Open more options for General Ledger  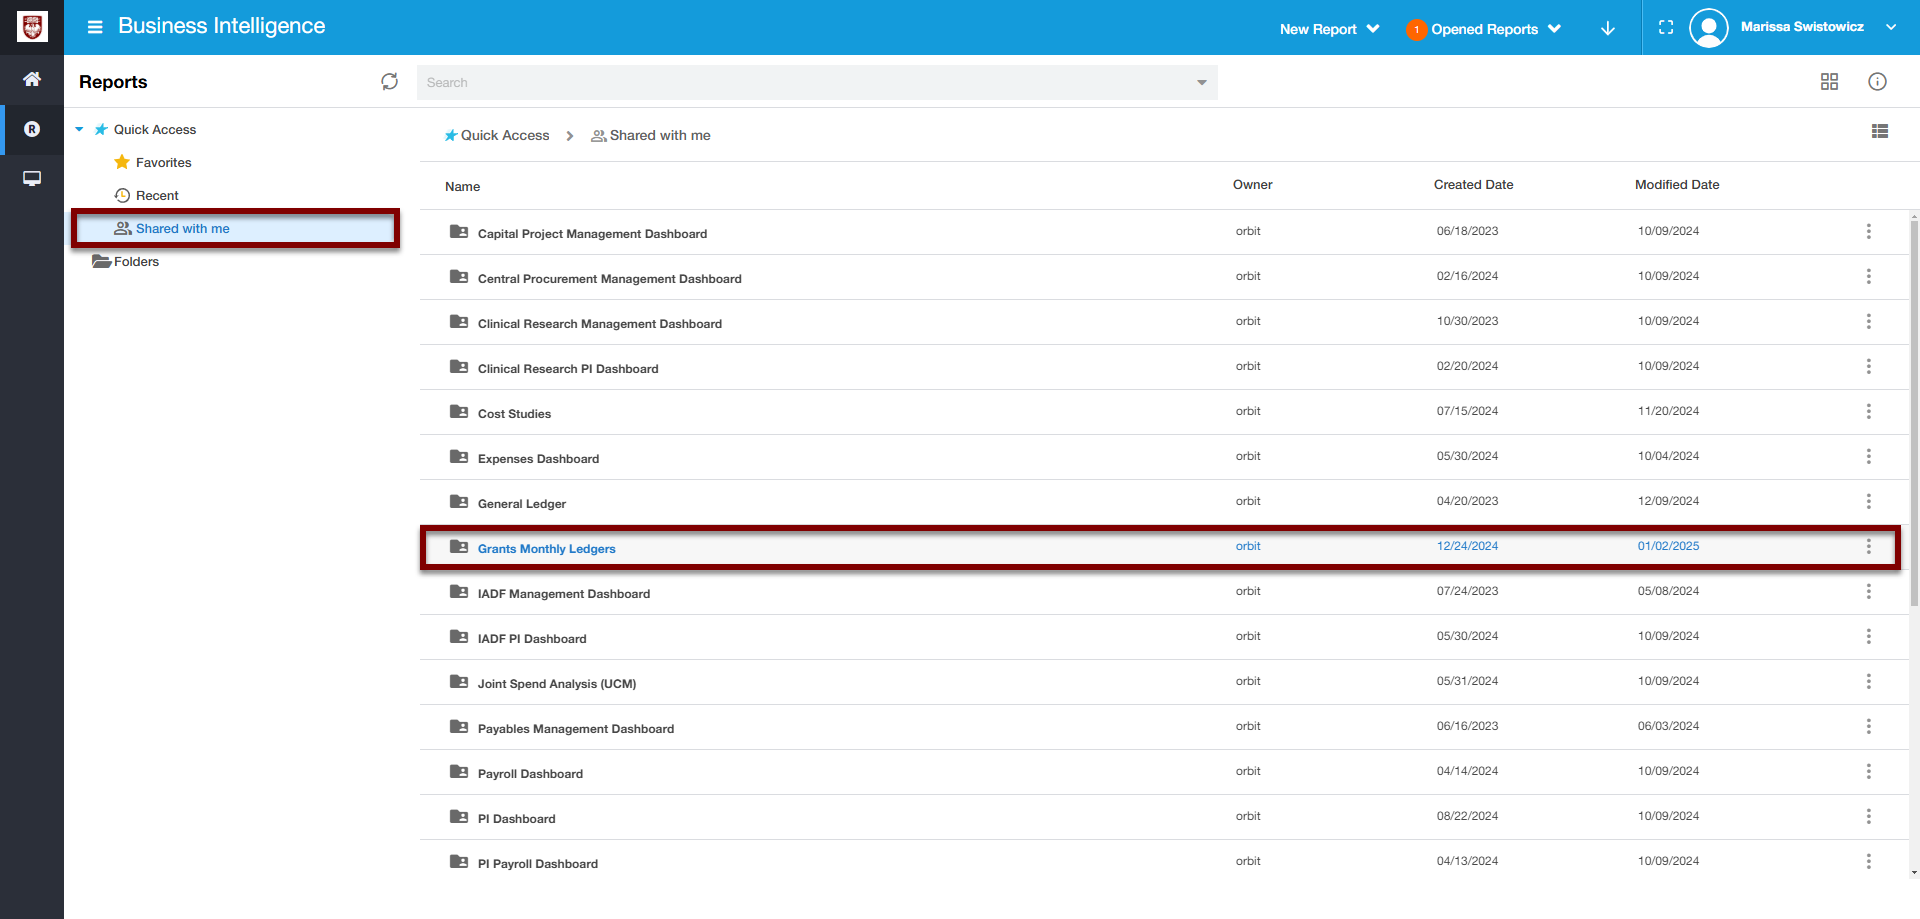(1867, 502)
